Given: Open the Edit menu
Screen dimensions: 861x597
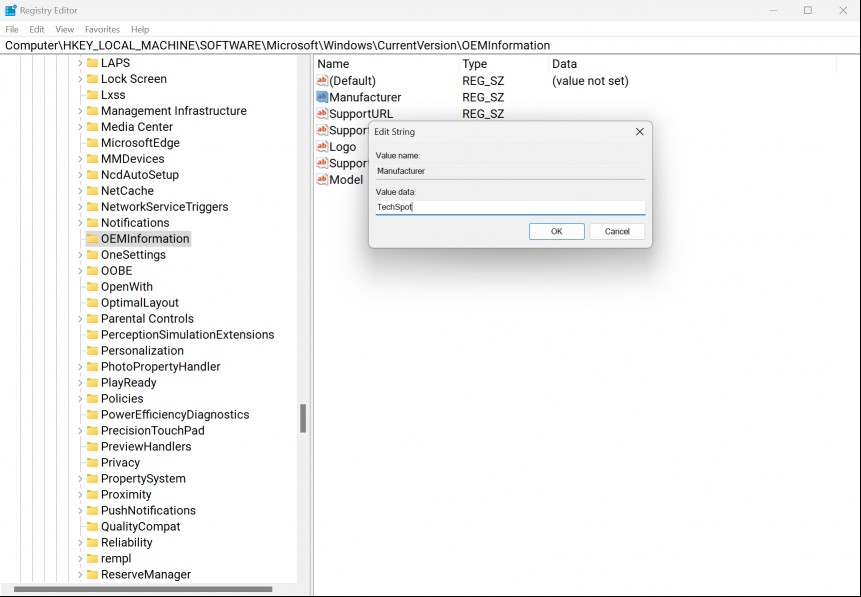Looking at the screenshot, I should 37,29.
